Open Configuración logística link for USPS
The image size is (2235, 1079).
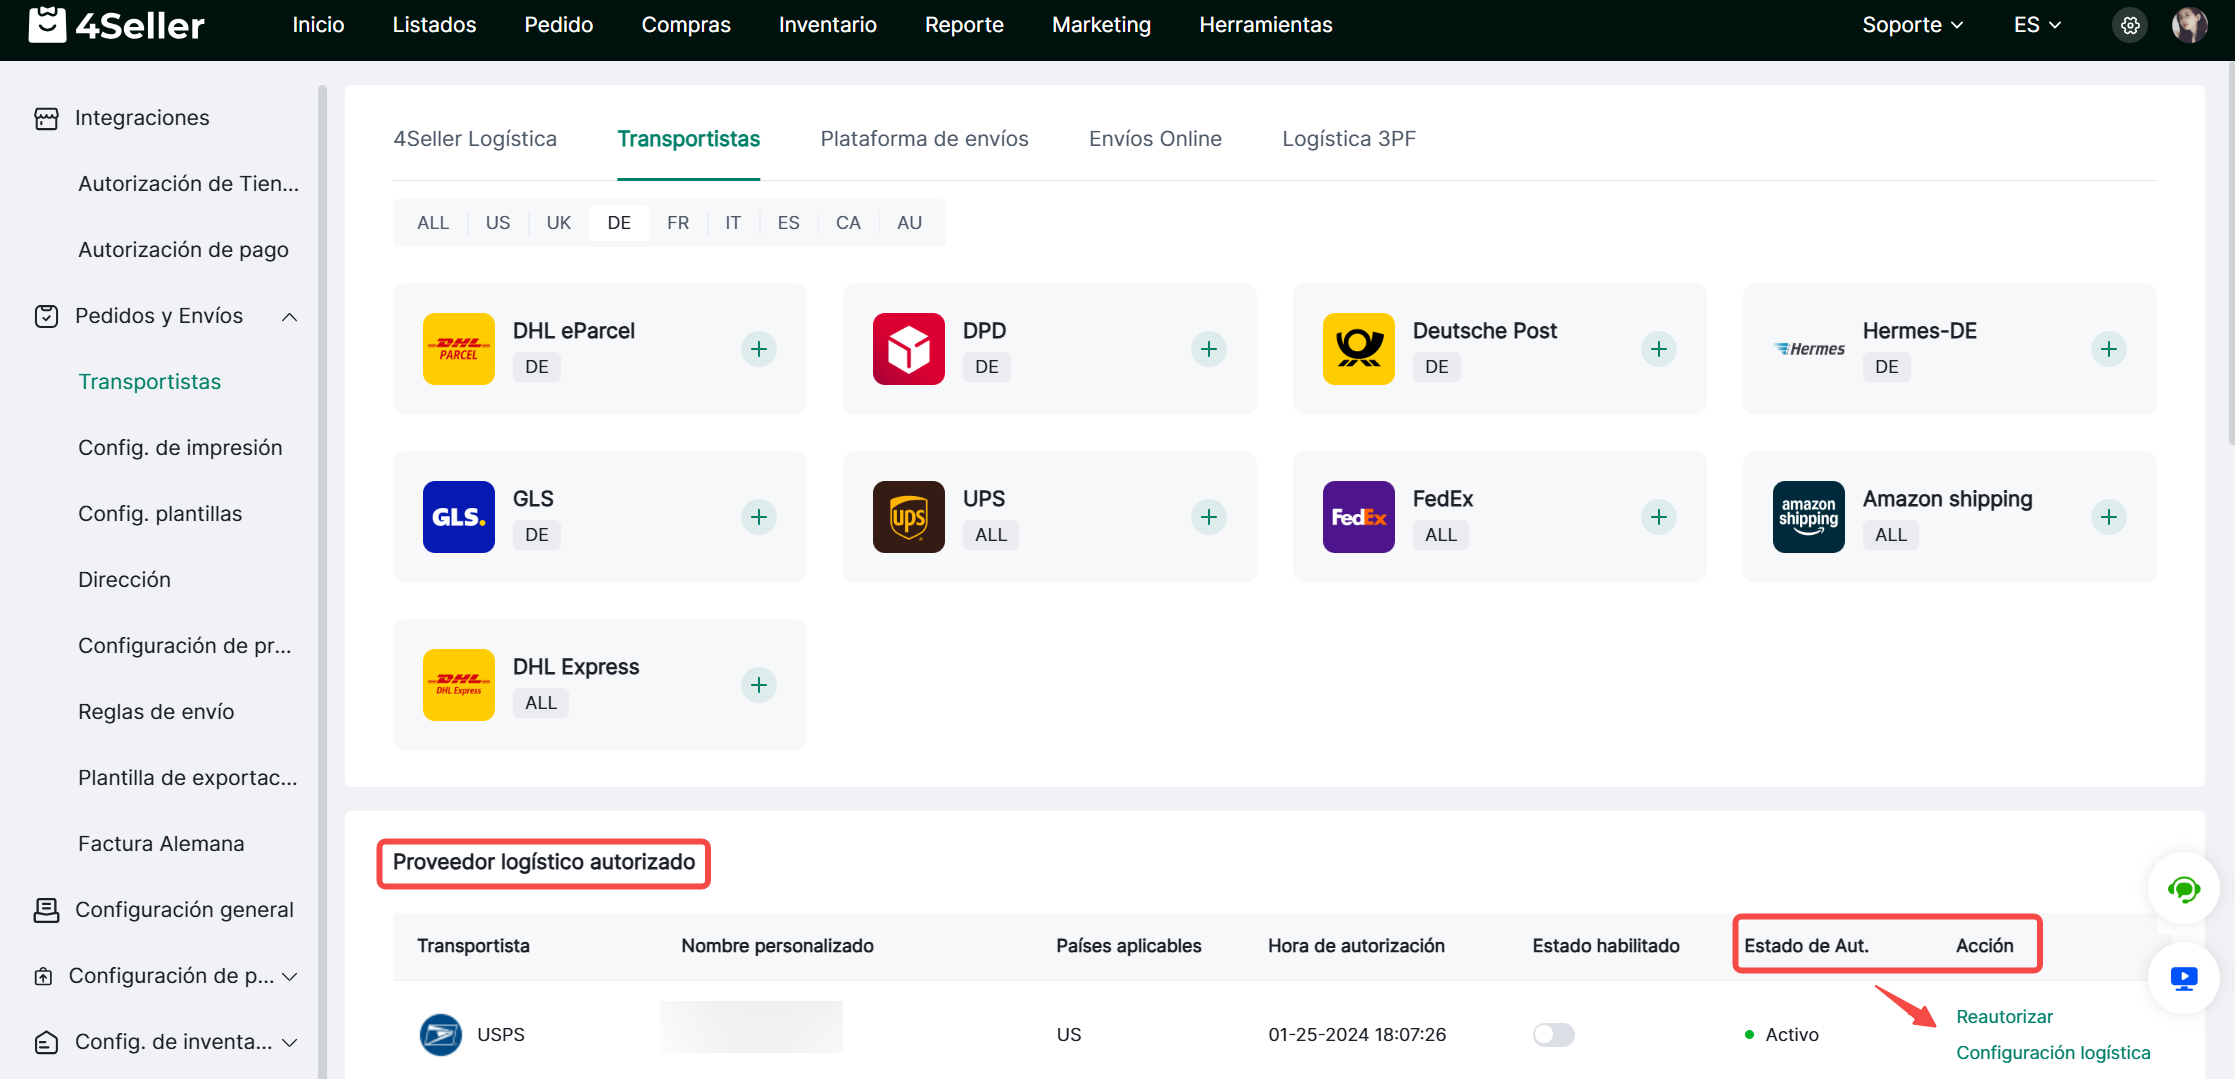[2052, 1052]
